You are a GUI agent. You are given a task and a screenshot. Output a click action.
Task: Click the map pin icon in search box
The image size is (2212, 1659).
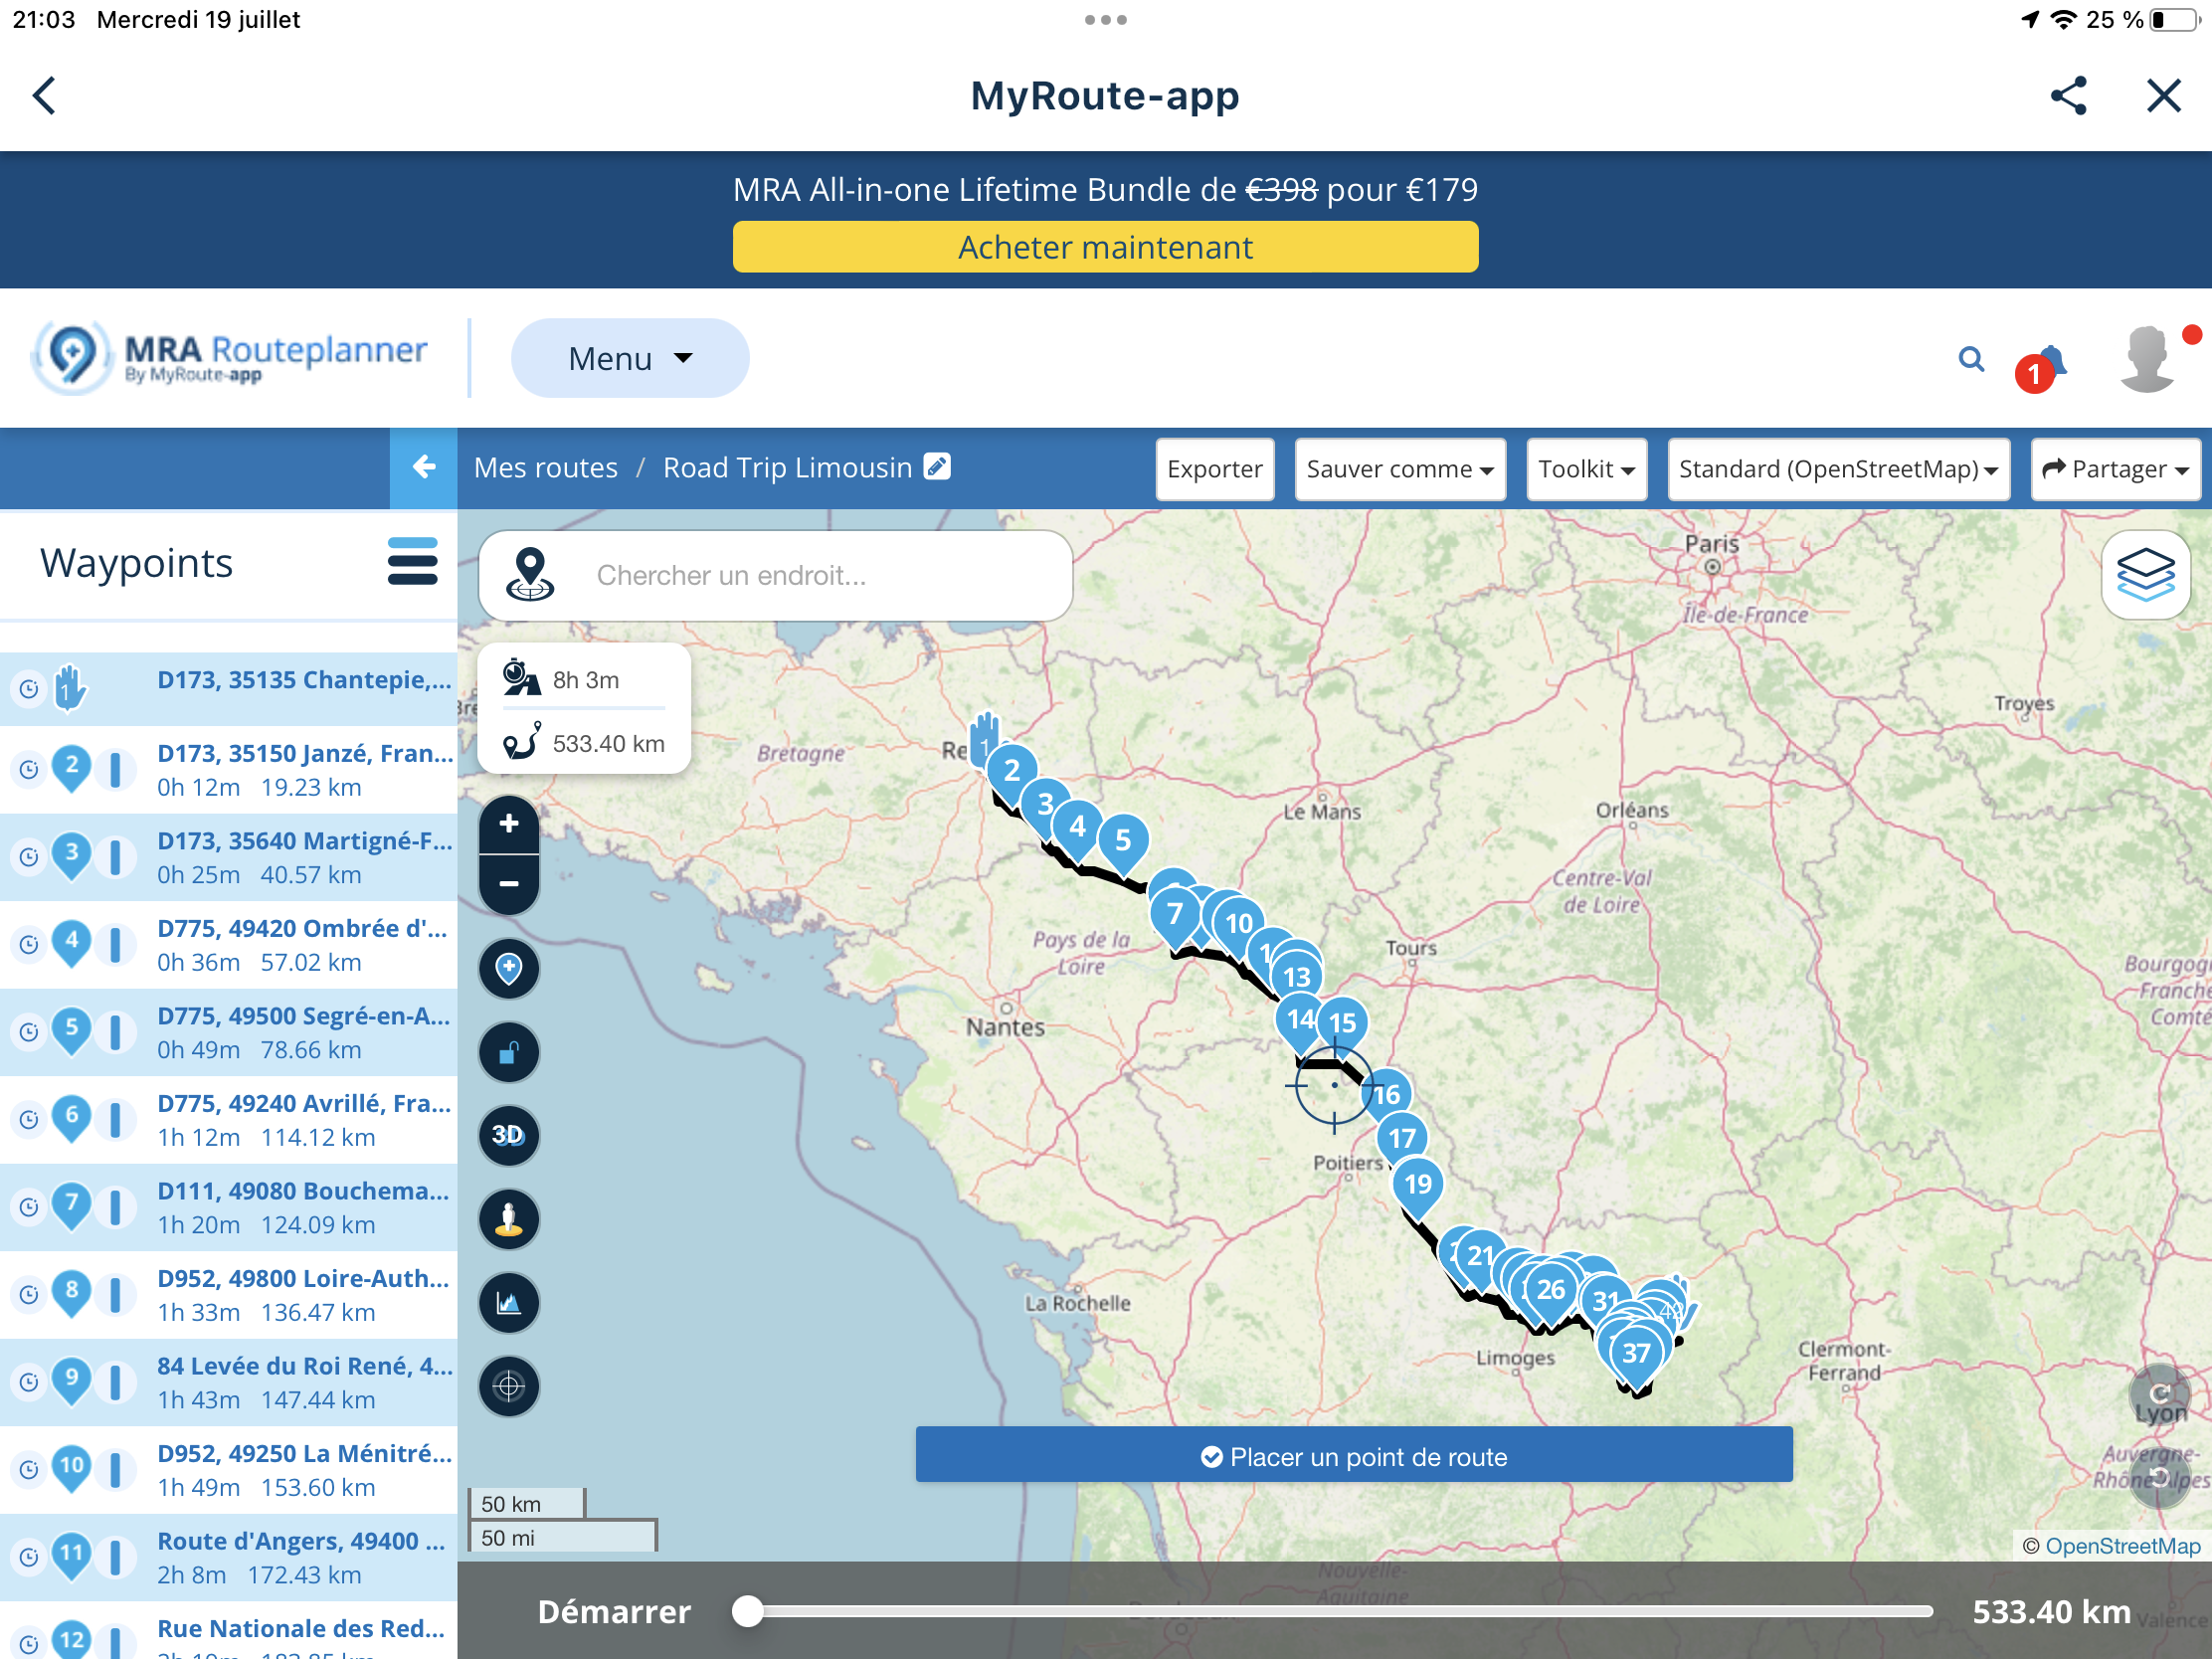click(530, 574)
